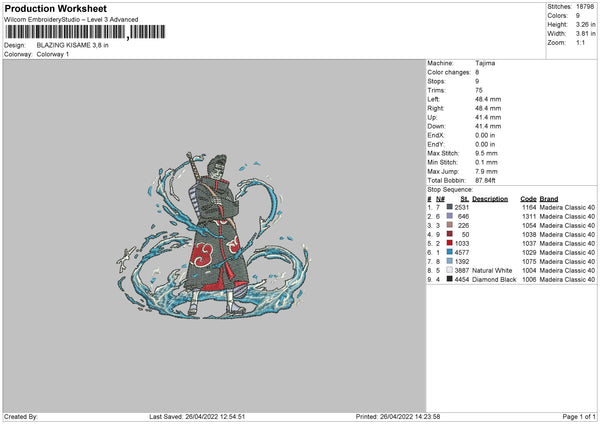Click the Width value 3.81 in
The width and height of the screenshot is (600, 424).
[x=585, y=34]
